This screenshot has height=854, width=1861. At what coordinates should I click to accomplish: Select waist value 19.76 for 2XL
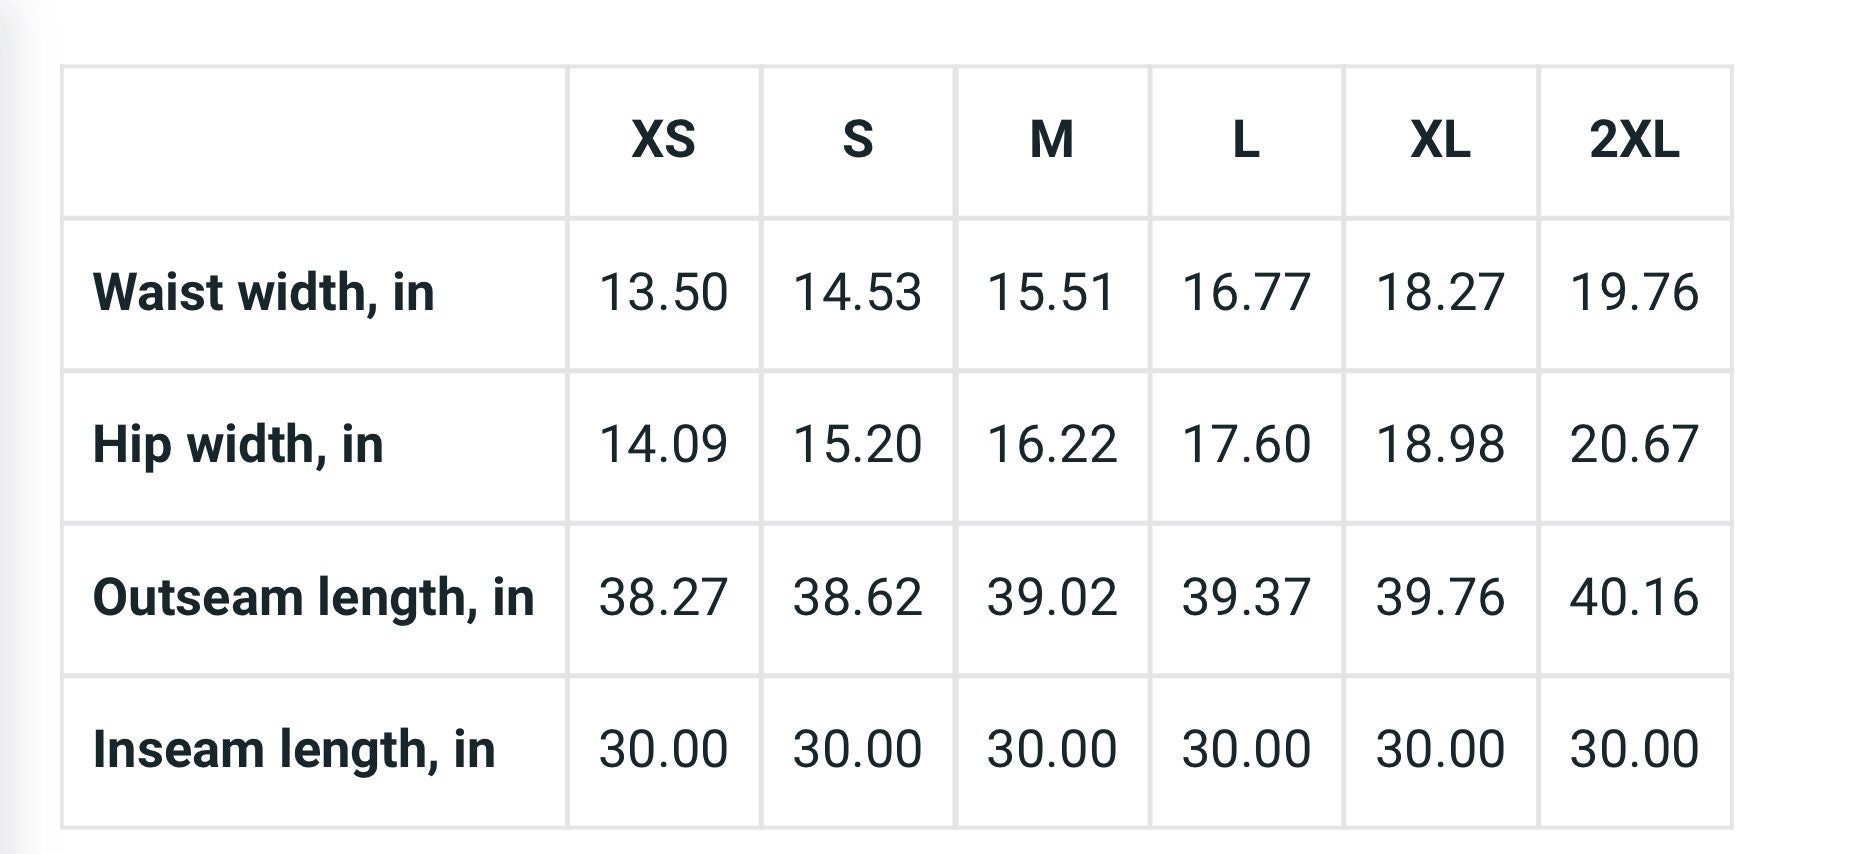[x=1634, y=293]
